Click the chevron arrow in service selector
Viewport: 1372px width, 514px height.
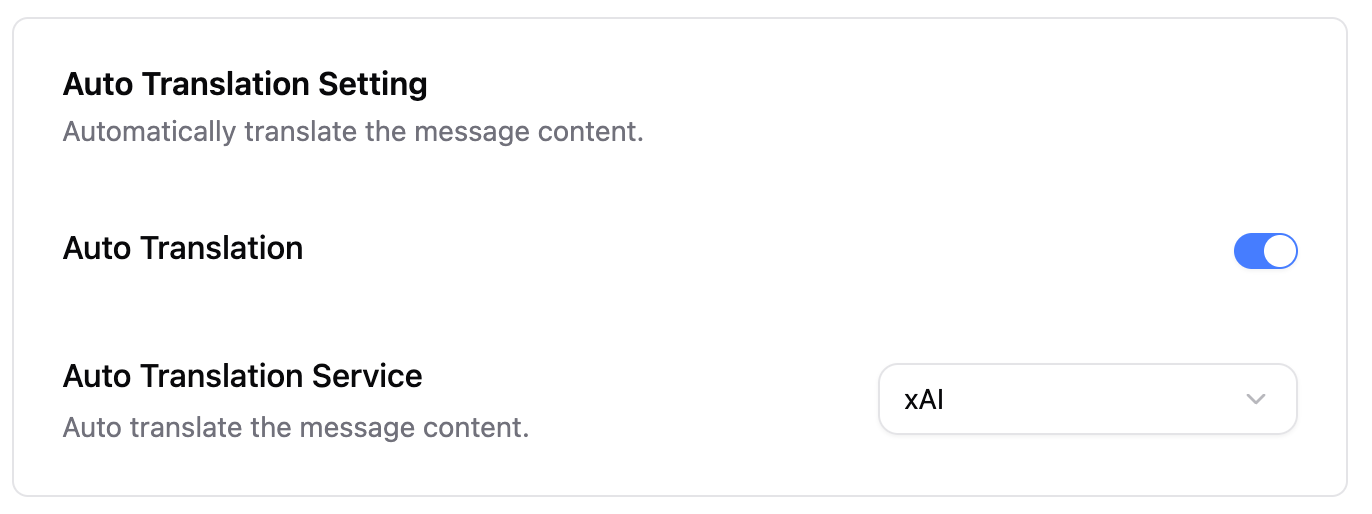tap(1256, 400)
